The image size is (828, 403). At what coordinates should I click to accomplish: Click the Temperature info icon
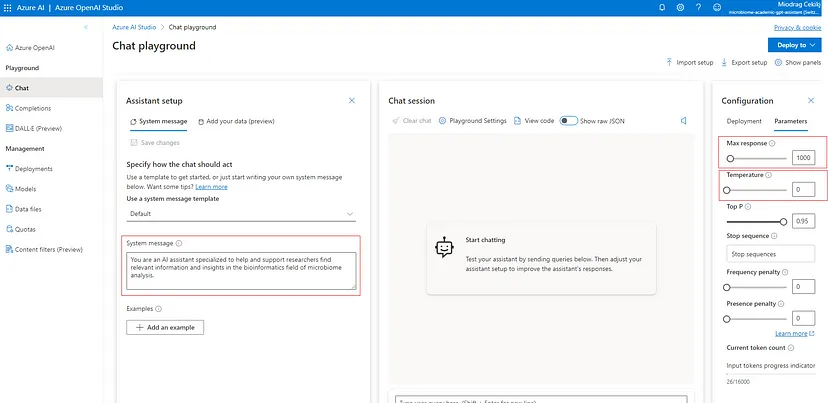pyautogui.click(x=768, y=175)
